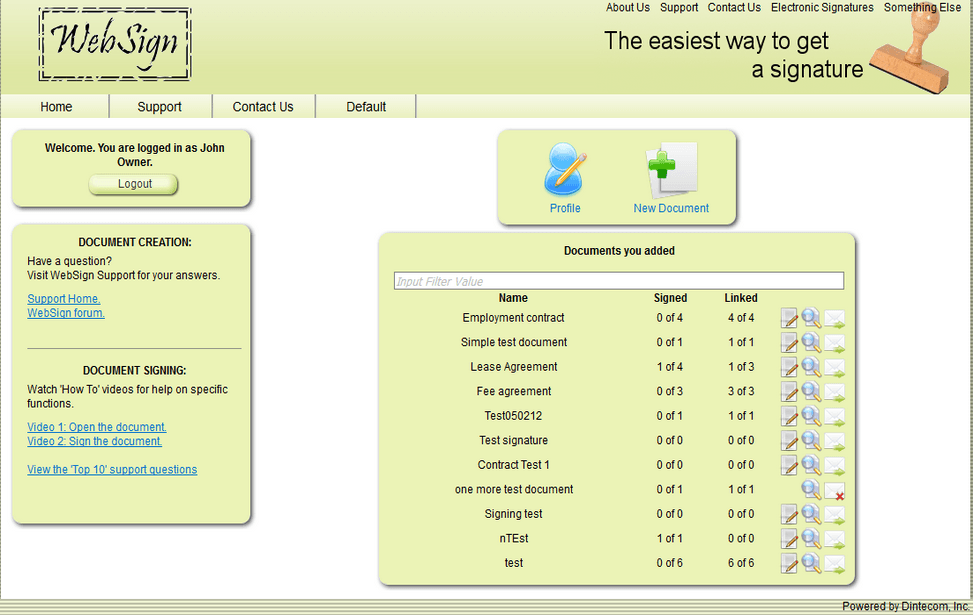Edit the nTEst document with the pencil icon
Image resolution: width=973 pixels, height=615 pixels.
click(787, 538)
